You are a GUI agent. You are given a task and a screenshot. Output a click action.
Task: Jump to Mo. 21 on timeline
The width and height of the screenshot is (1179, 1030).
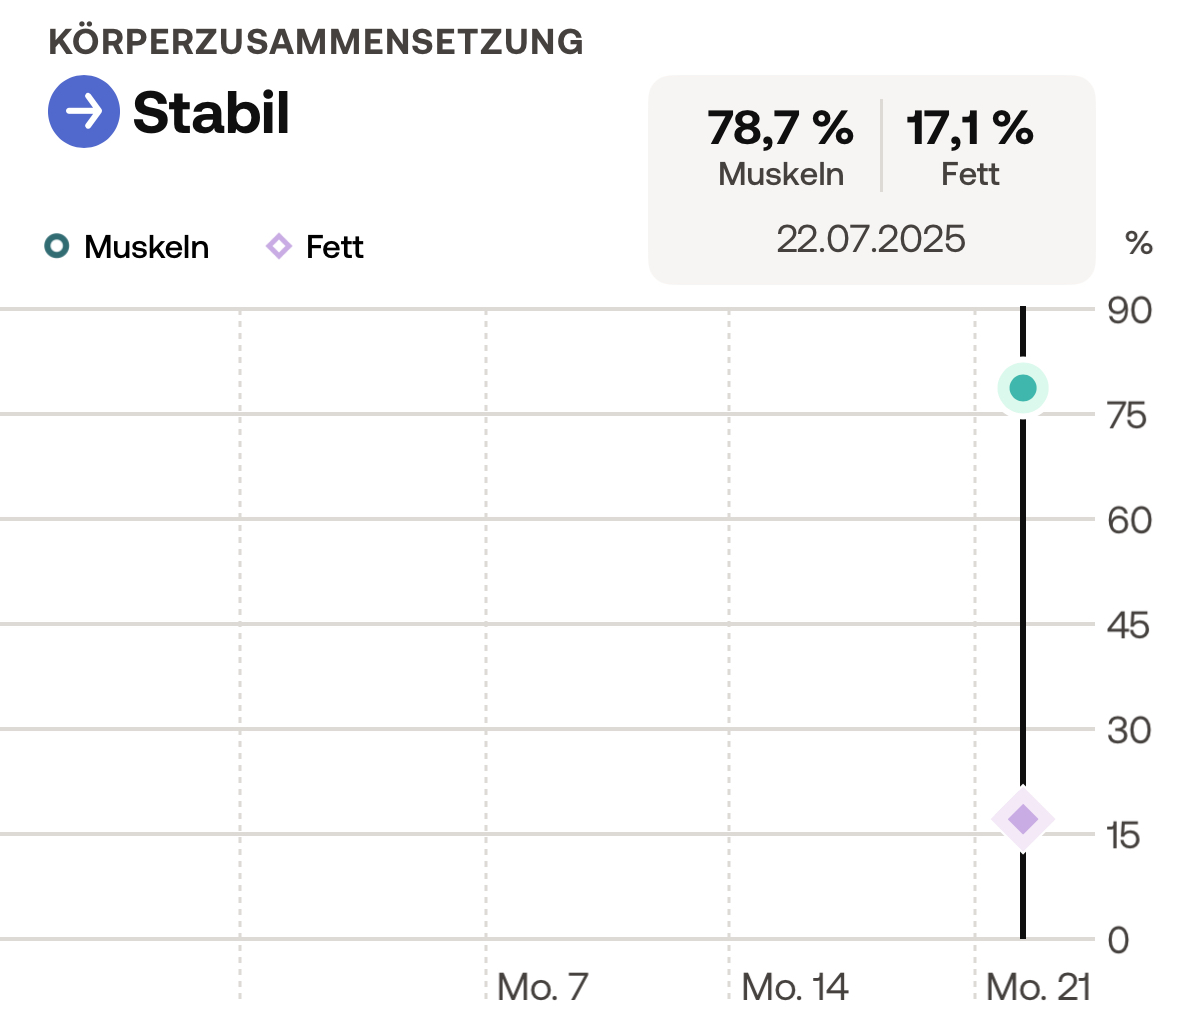[1038, 986]
